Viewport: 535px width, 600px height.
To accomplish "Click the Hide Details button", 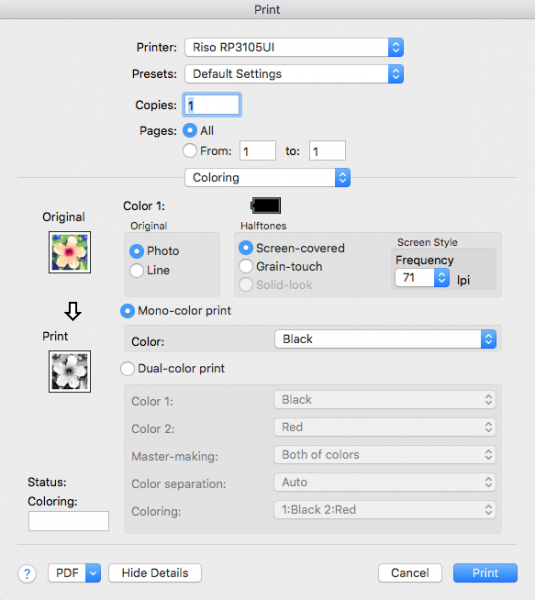I will (x=155, y=573).
